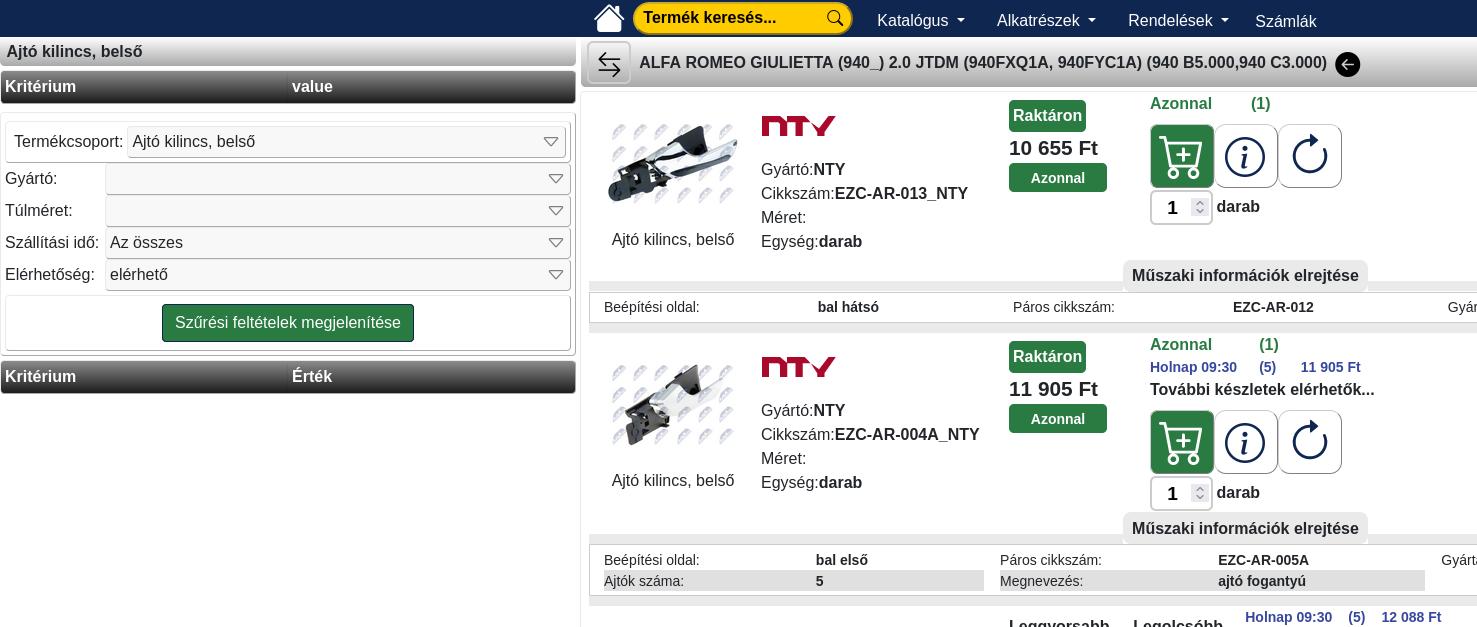Click the black back arrow after the vehicle name
The image size is (1477, 627).
coord(1347,65)
